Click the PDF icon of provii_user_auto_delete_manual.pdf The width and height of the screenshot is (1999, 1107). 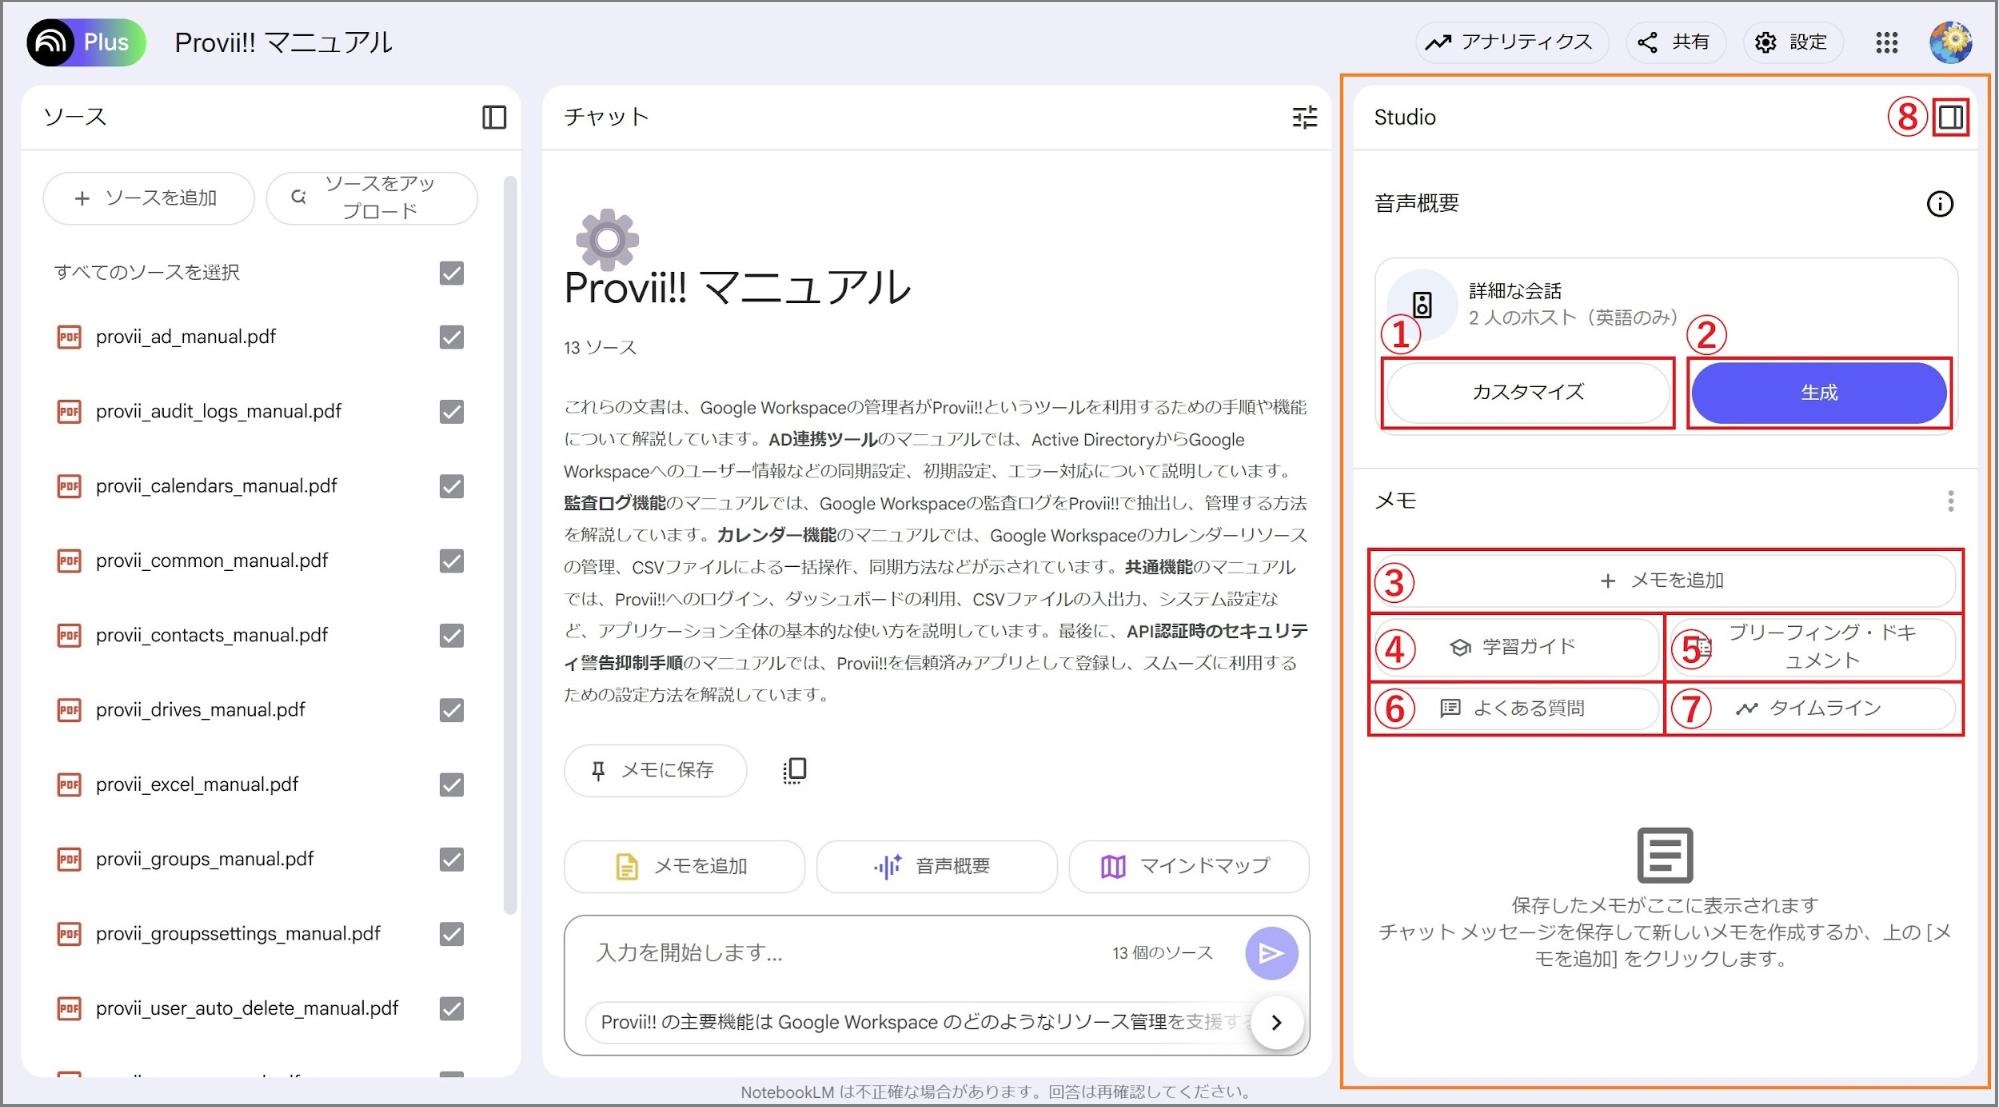click(x=69, y=1008)
